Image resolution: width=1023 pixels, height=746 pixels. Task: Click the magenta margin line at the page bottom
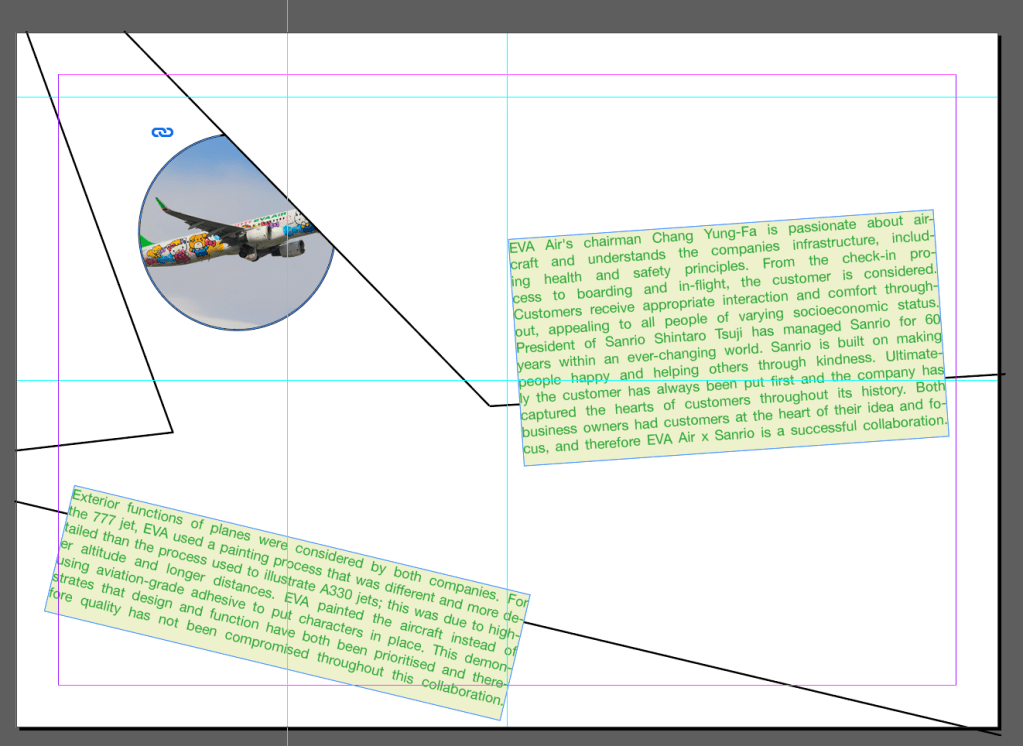click(700, 685)
